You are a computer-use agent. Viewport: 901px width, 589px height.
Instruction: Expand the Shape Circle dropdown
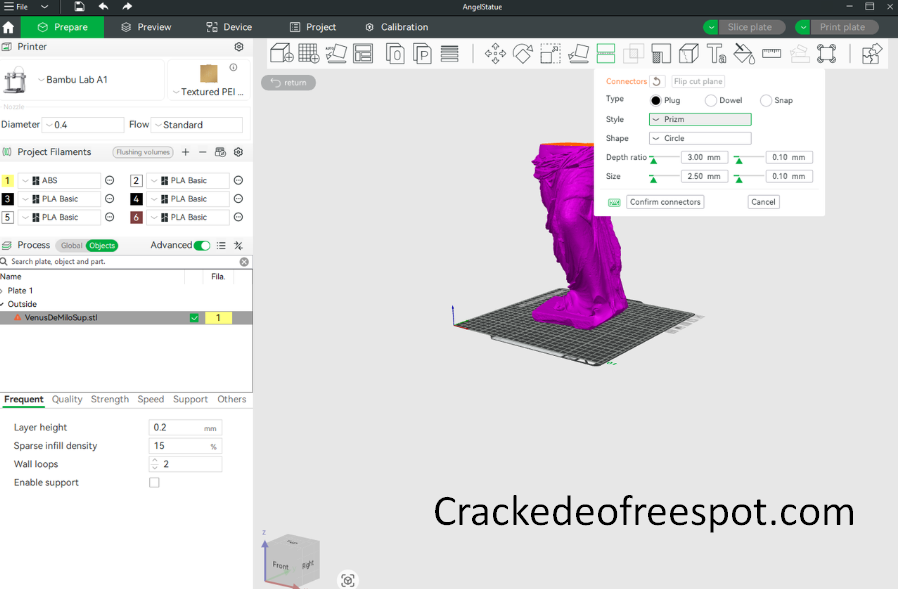[x=699, y=139]
